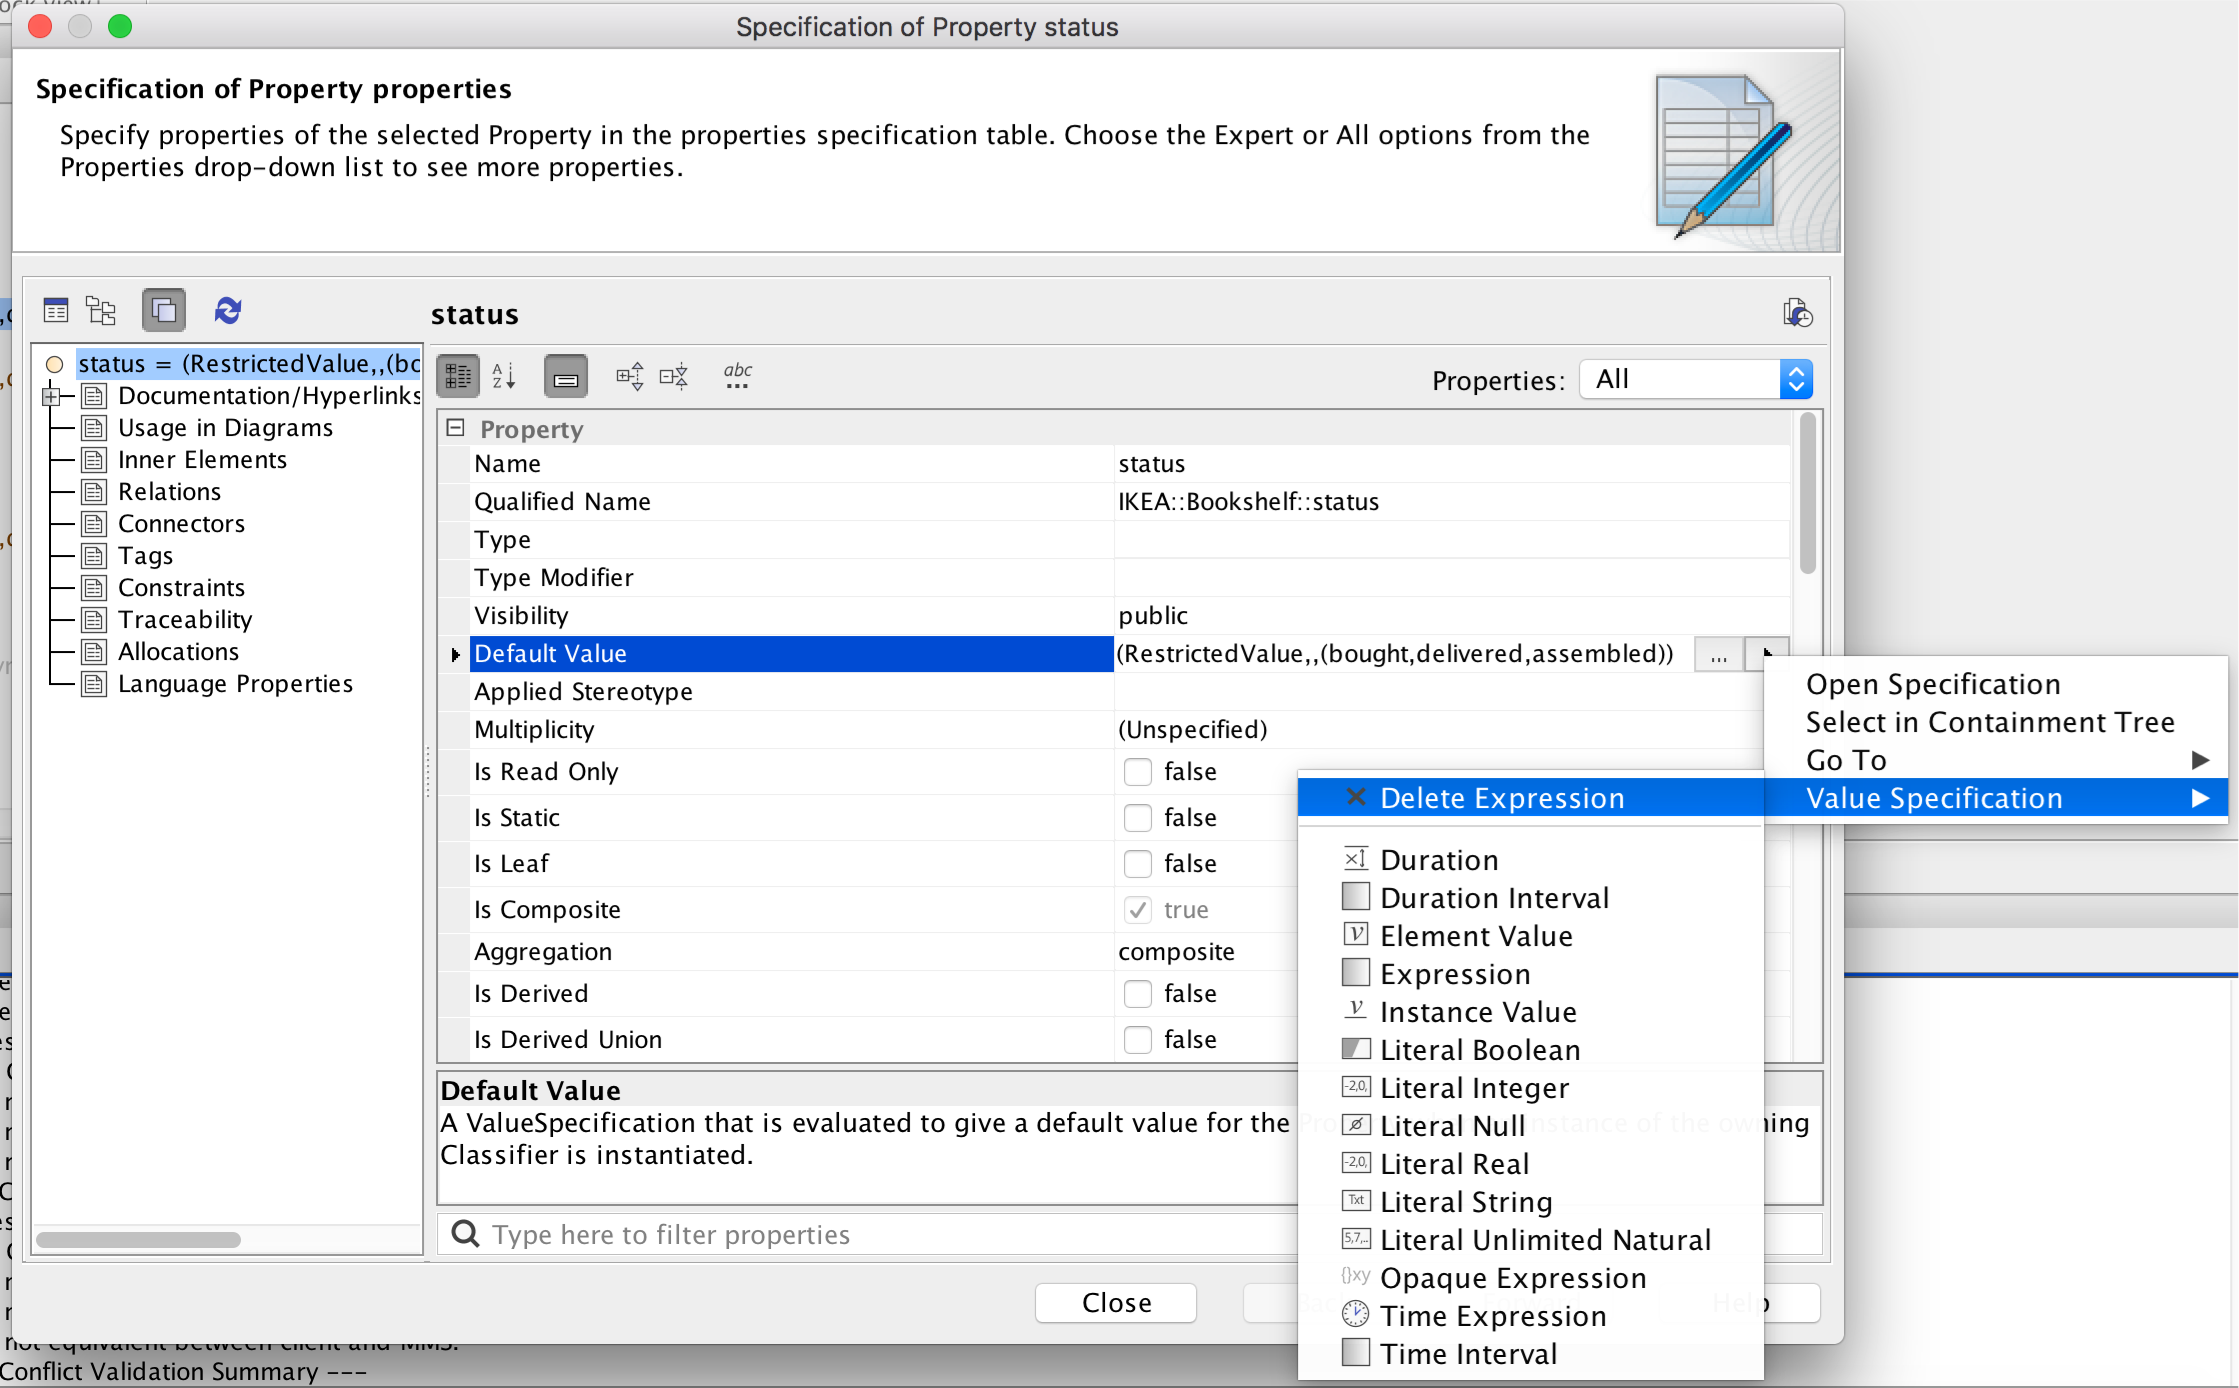Click the ellipsis button beside Default Value
The height and width of the screenshot is (1388, 2239).
click(1719, 655)
